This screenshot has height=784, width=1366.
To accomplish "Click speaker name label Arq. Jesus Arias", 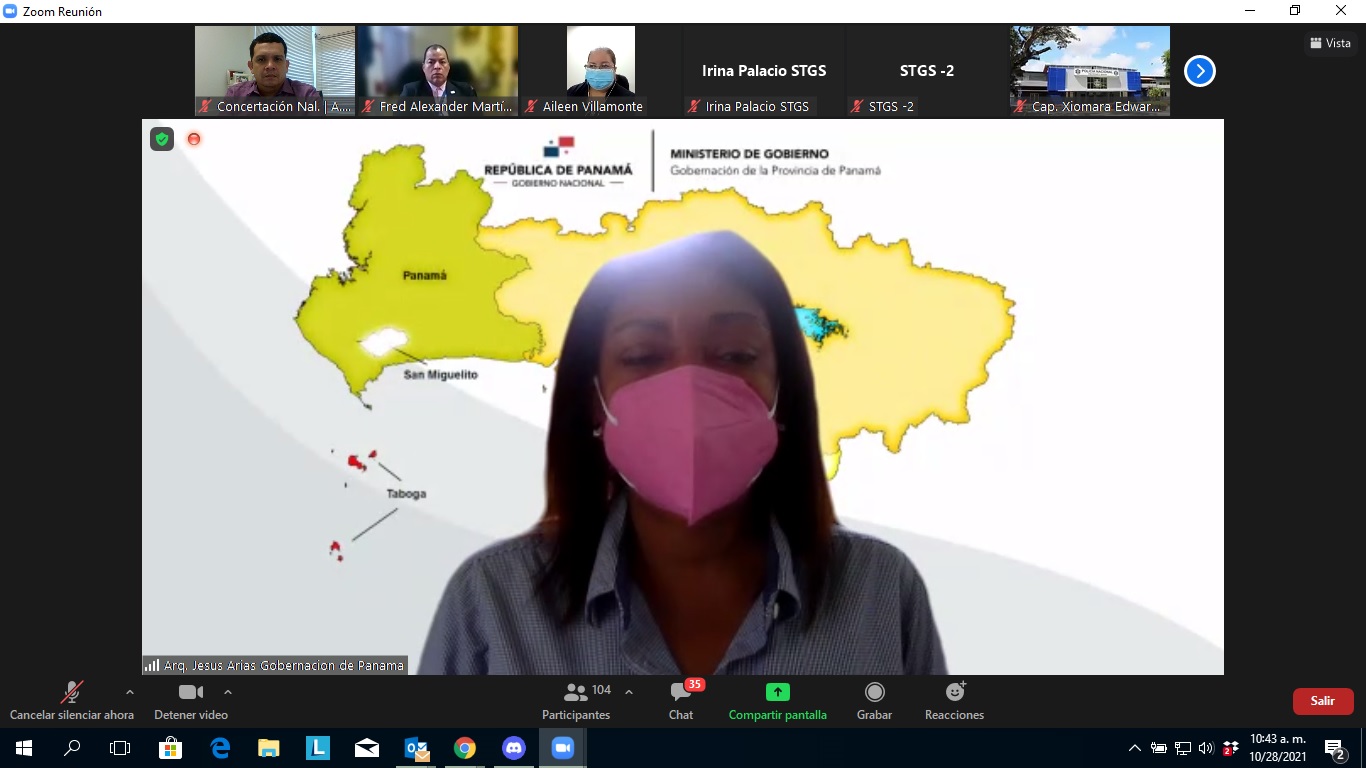I will pos(275,665).
